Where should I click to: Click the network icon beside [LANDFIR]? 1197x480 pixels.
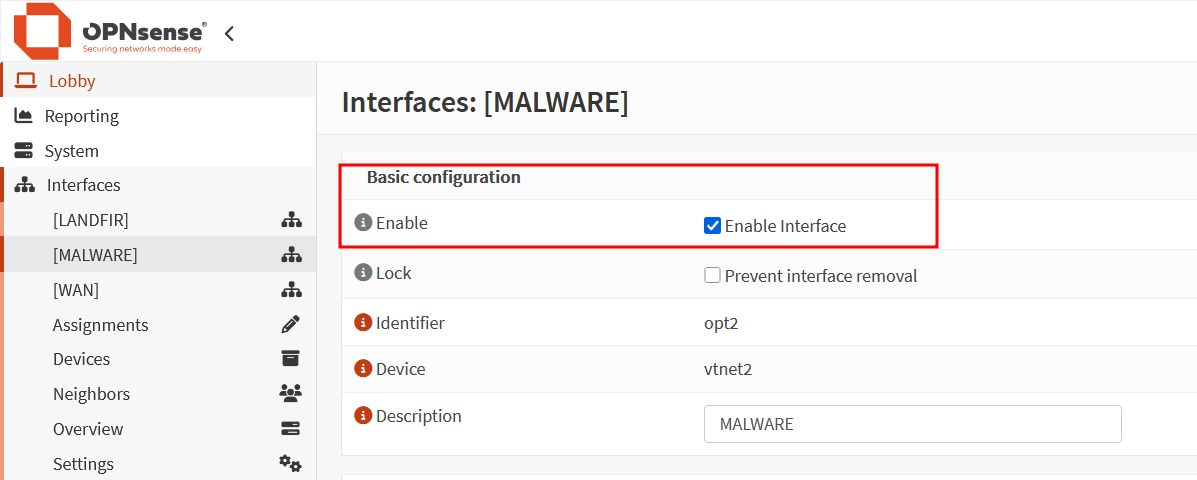tap(290, 221)
